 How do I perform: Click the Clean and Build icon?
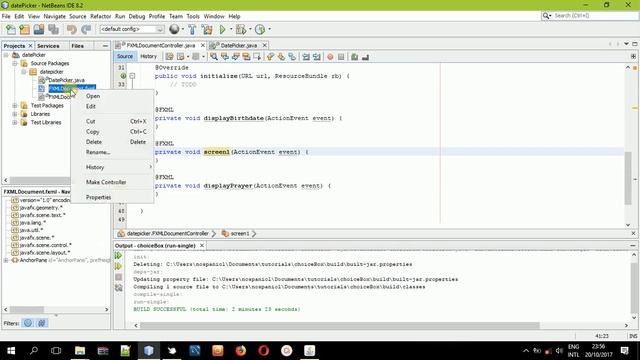(x=207, y=29)
